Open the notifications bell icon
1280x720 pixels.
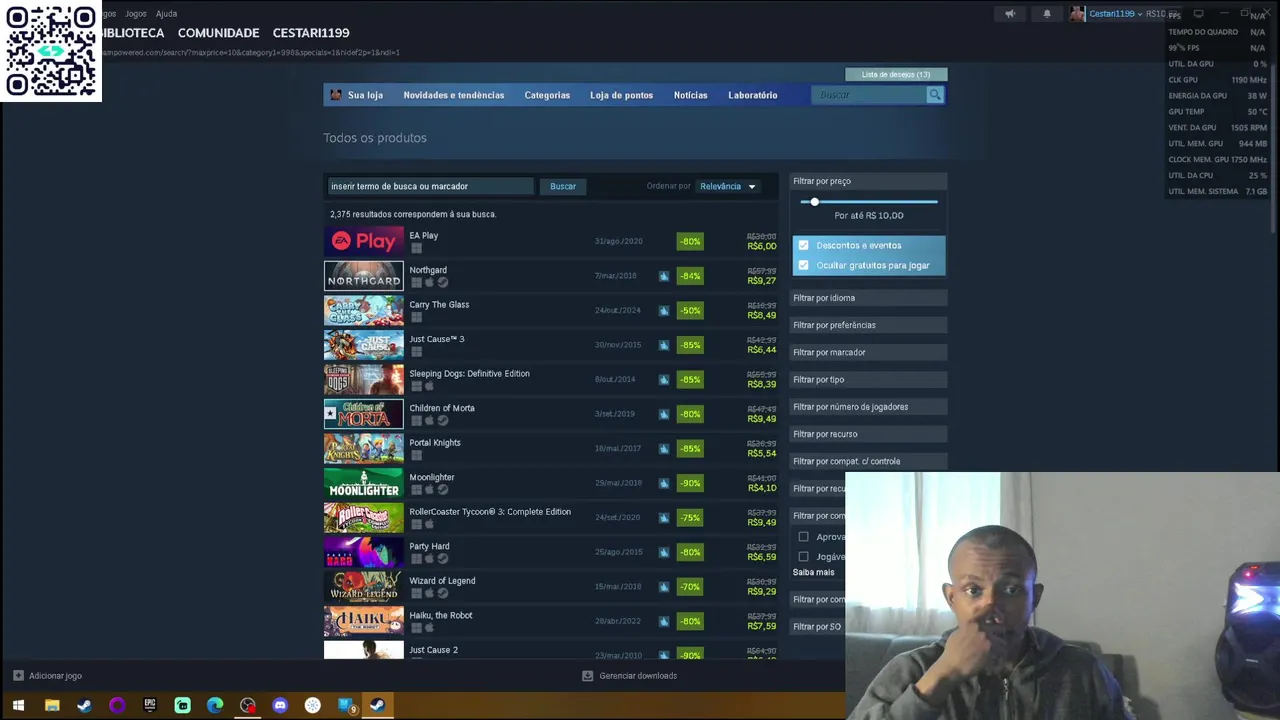(x=1047, y=14)
